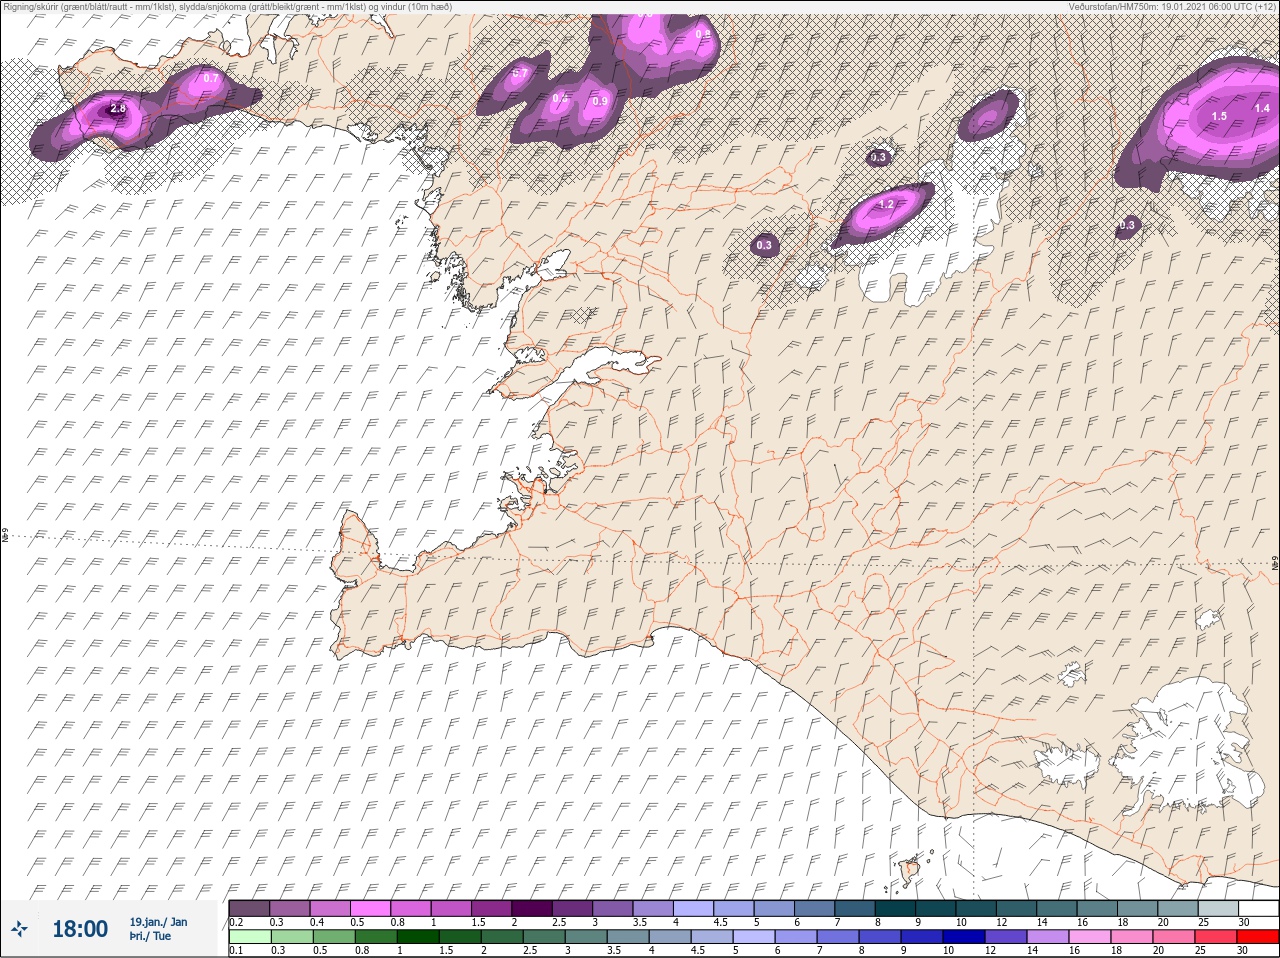The image size is (1280, 958).
Task: Click the '19.jan./ Jan' date text
Action: pyautogui.click(x=158, y=922)
